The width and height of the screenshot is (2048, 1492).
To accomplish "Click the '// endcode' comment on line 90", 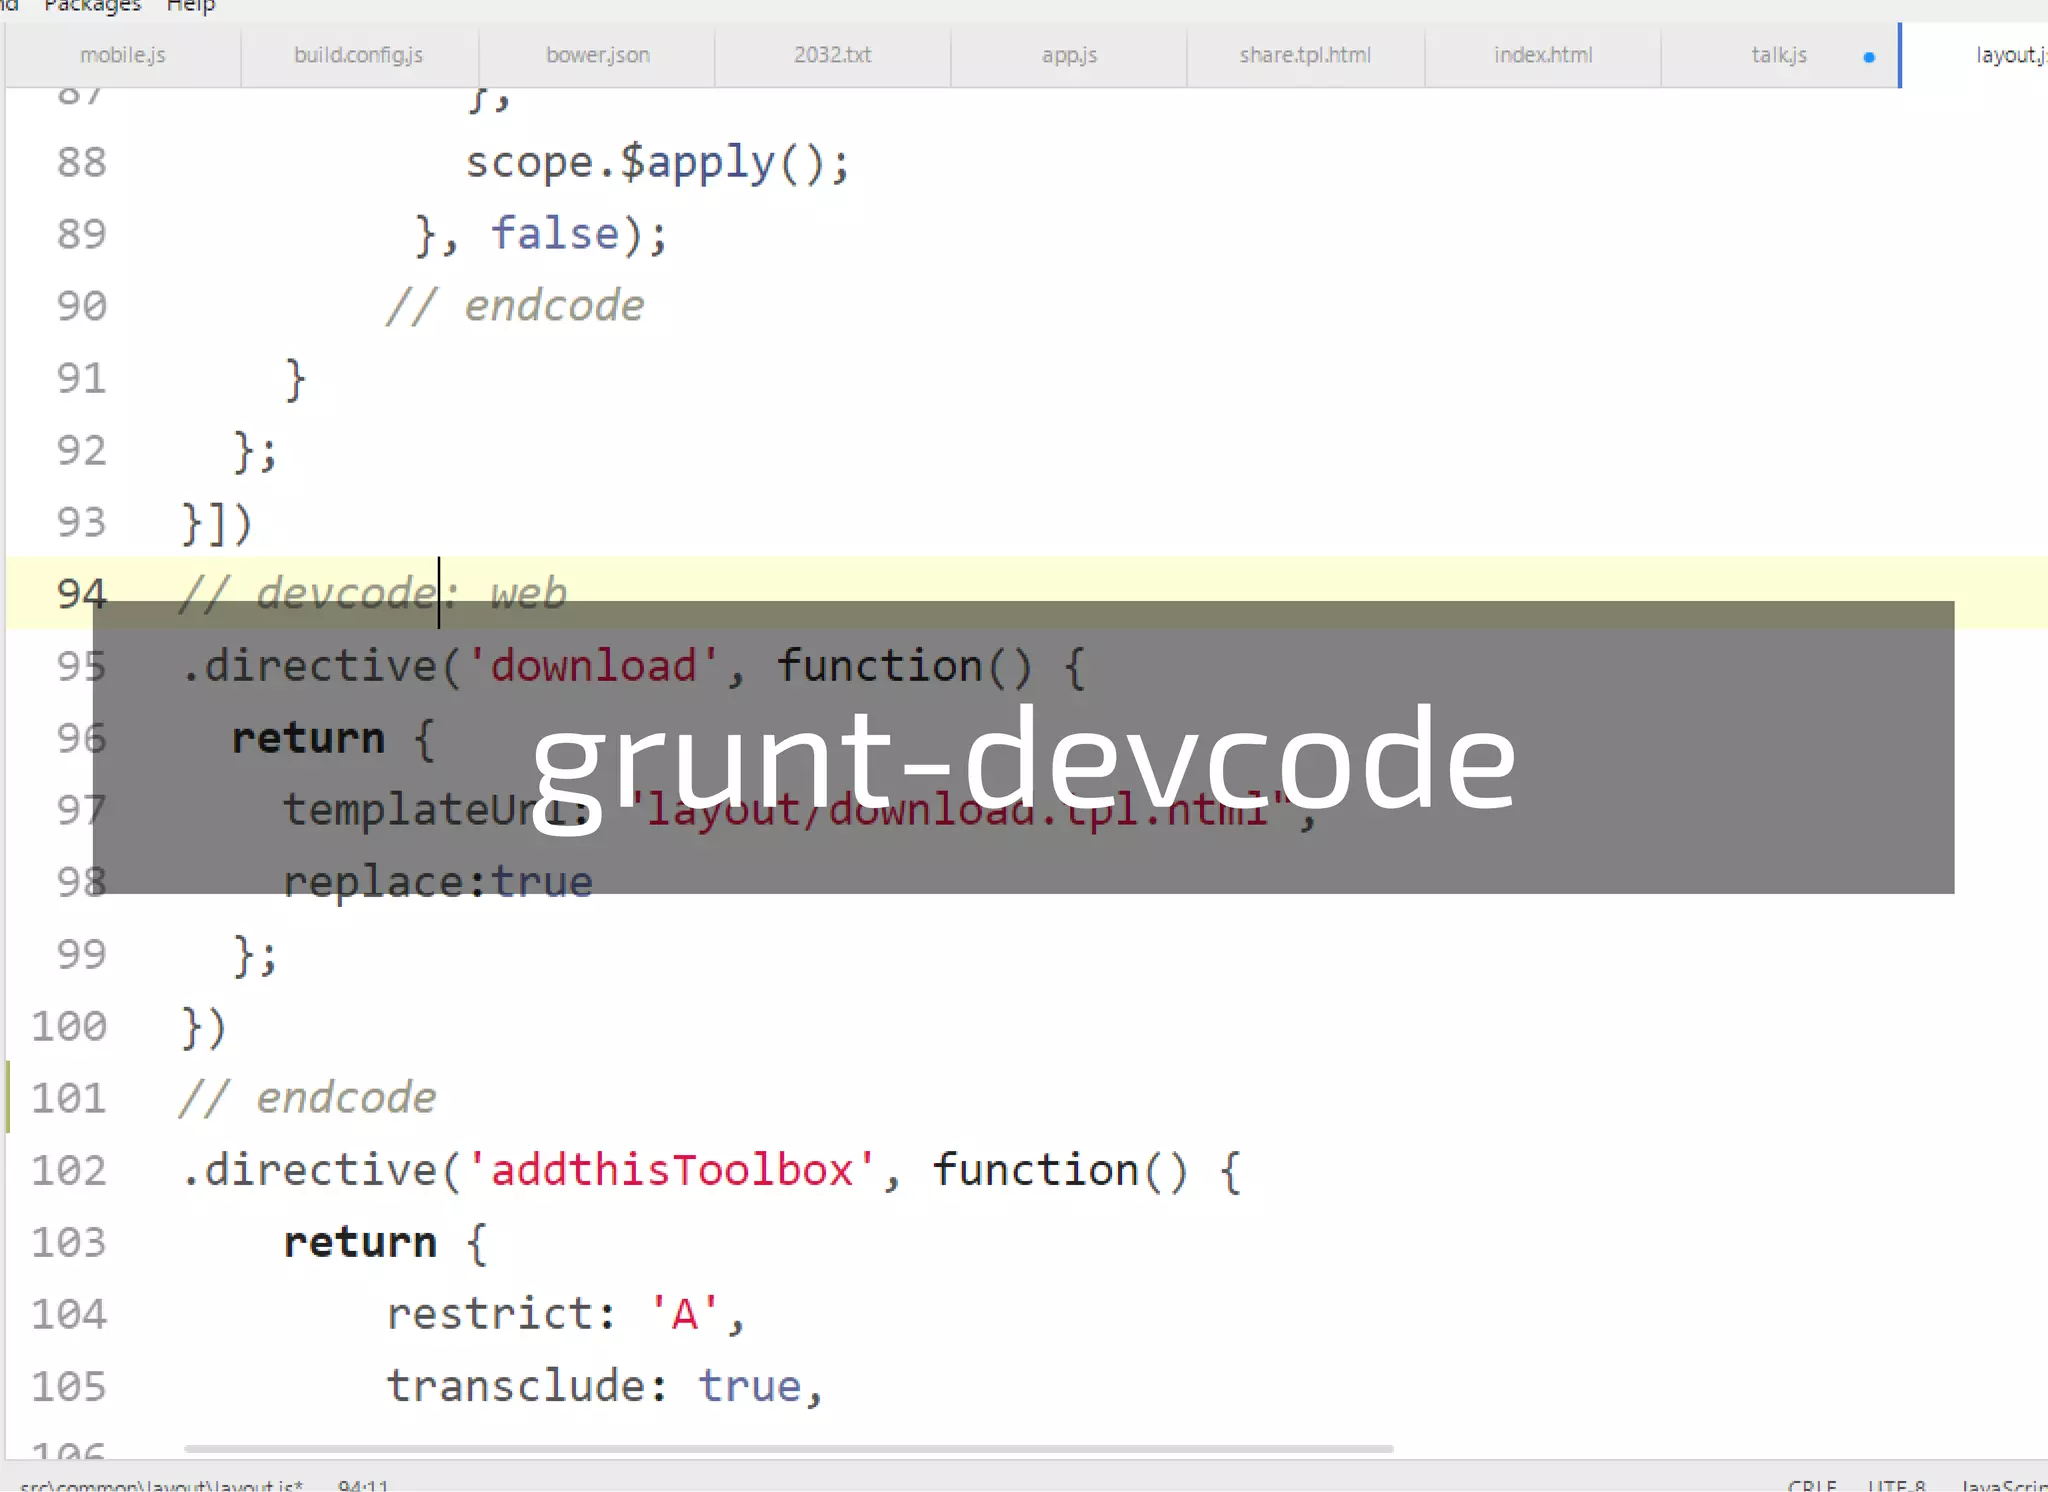I will (515, 306).
